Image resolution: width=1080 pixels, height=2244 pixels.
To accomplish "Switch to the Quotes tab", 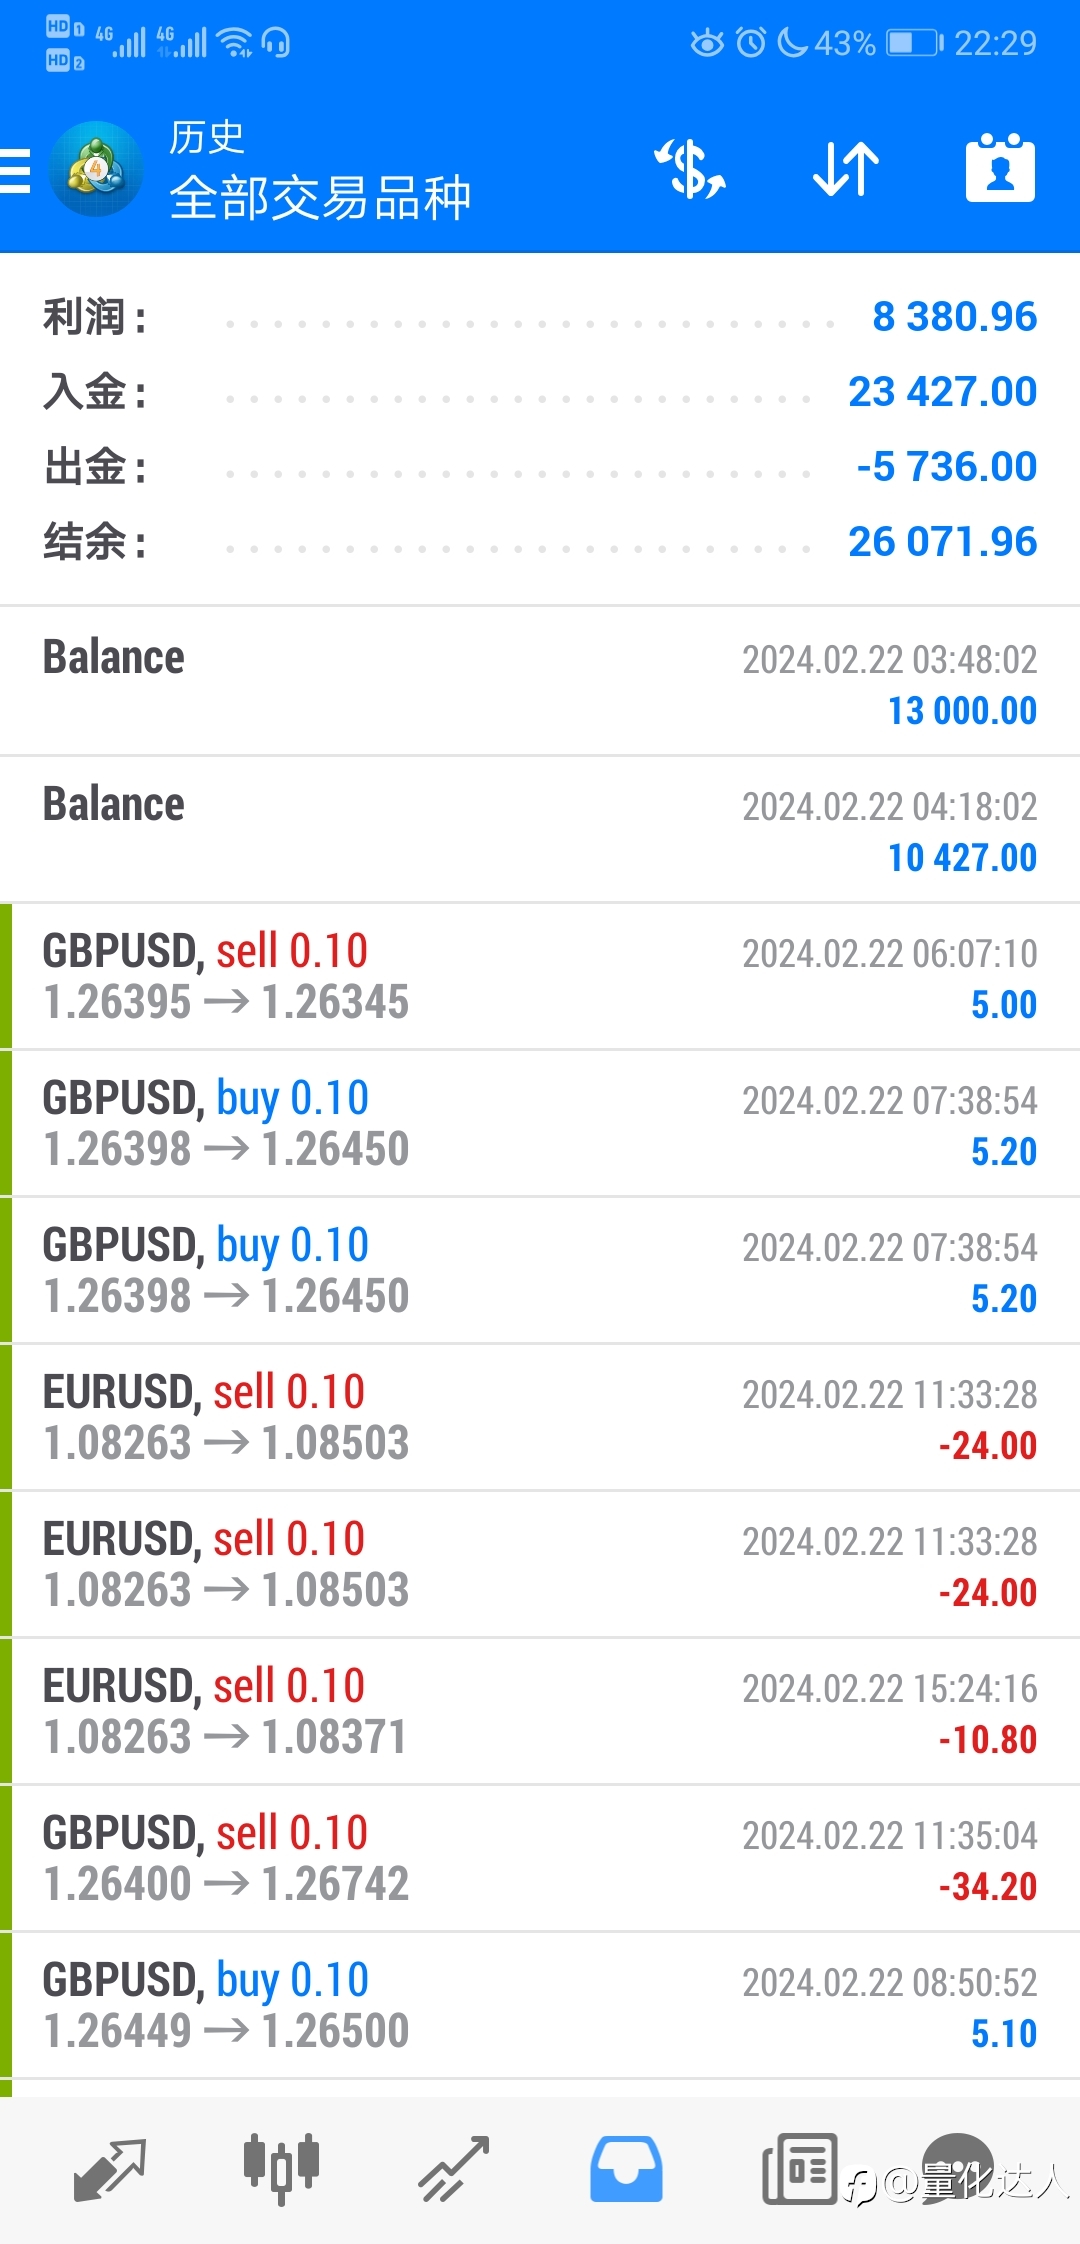I will click(x=110, y=2168).
